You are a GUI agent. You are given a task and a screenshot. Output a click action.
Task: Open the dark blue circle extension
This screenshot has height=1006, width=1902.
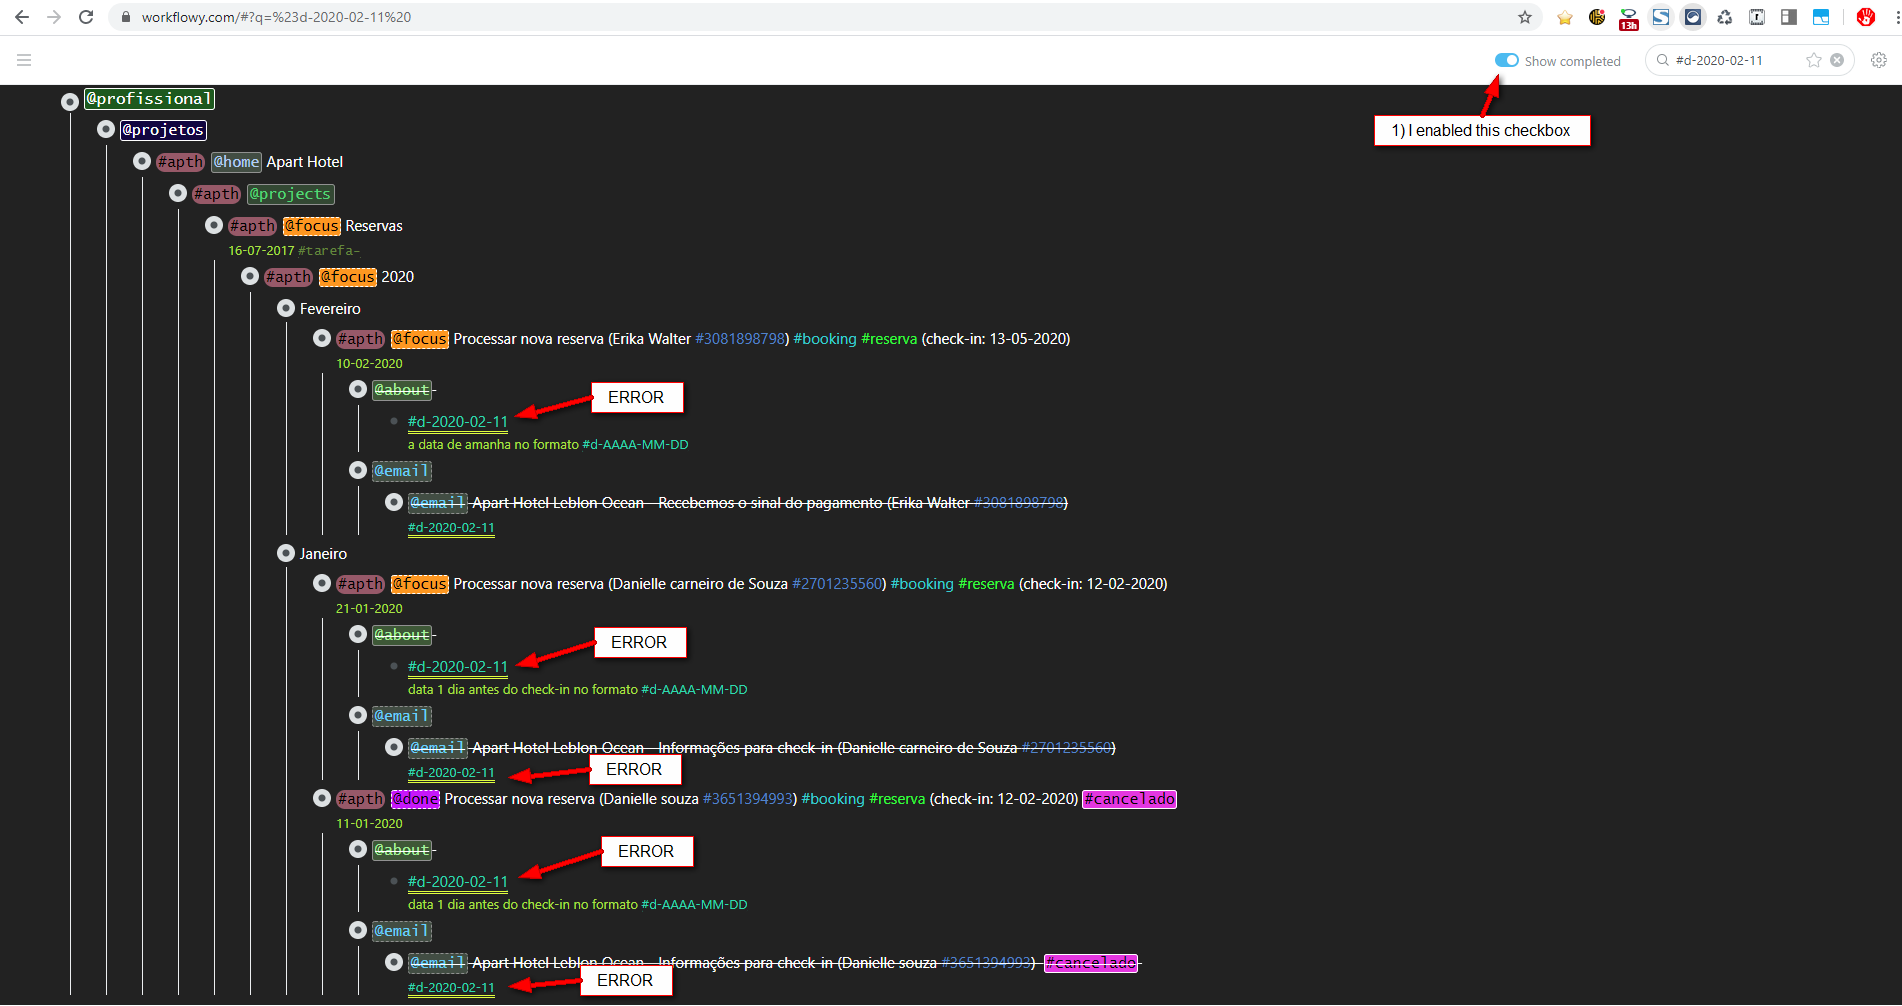click(x=1693, y=17)
